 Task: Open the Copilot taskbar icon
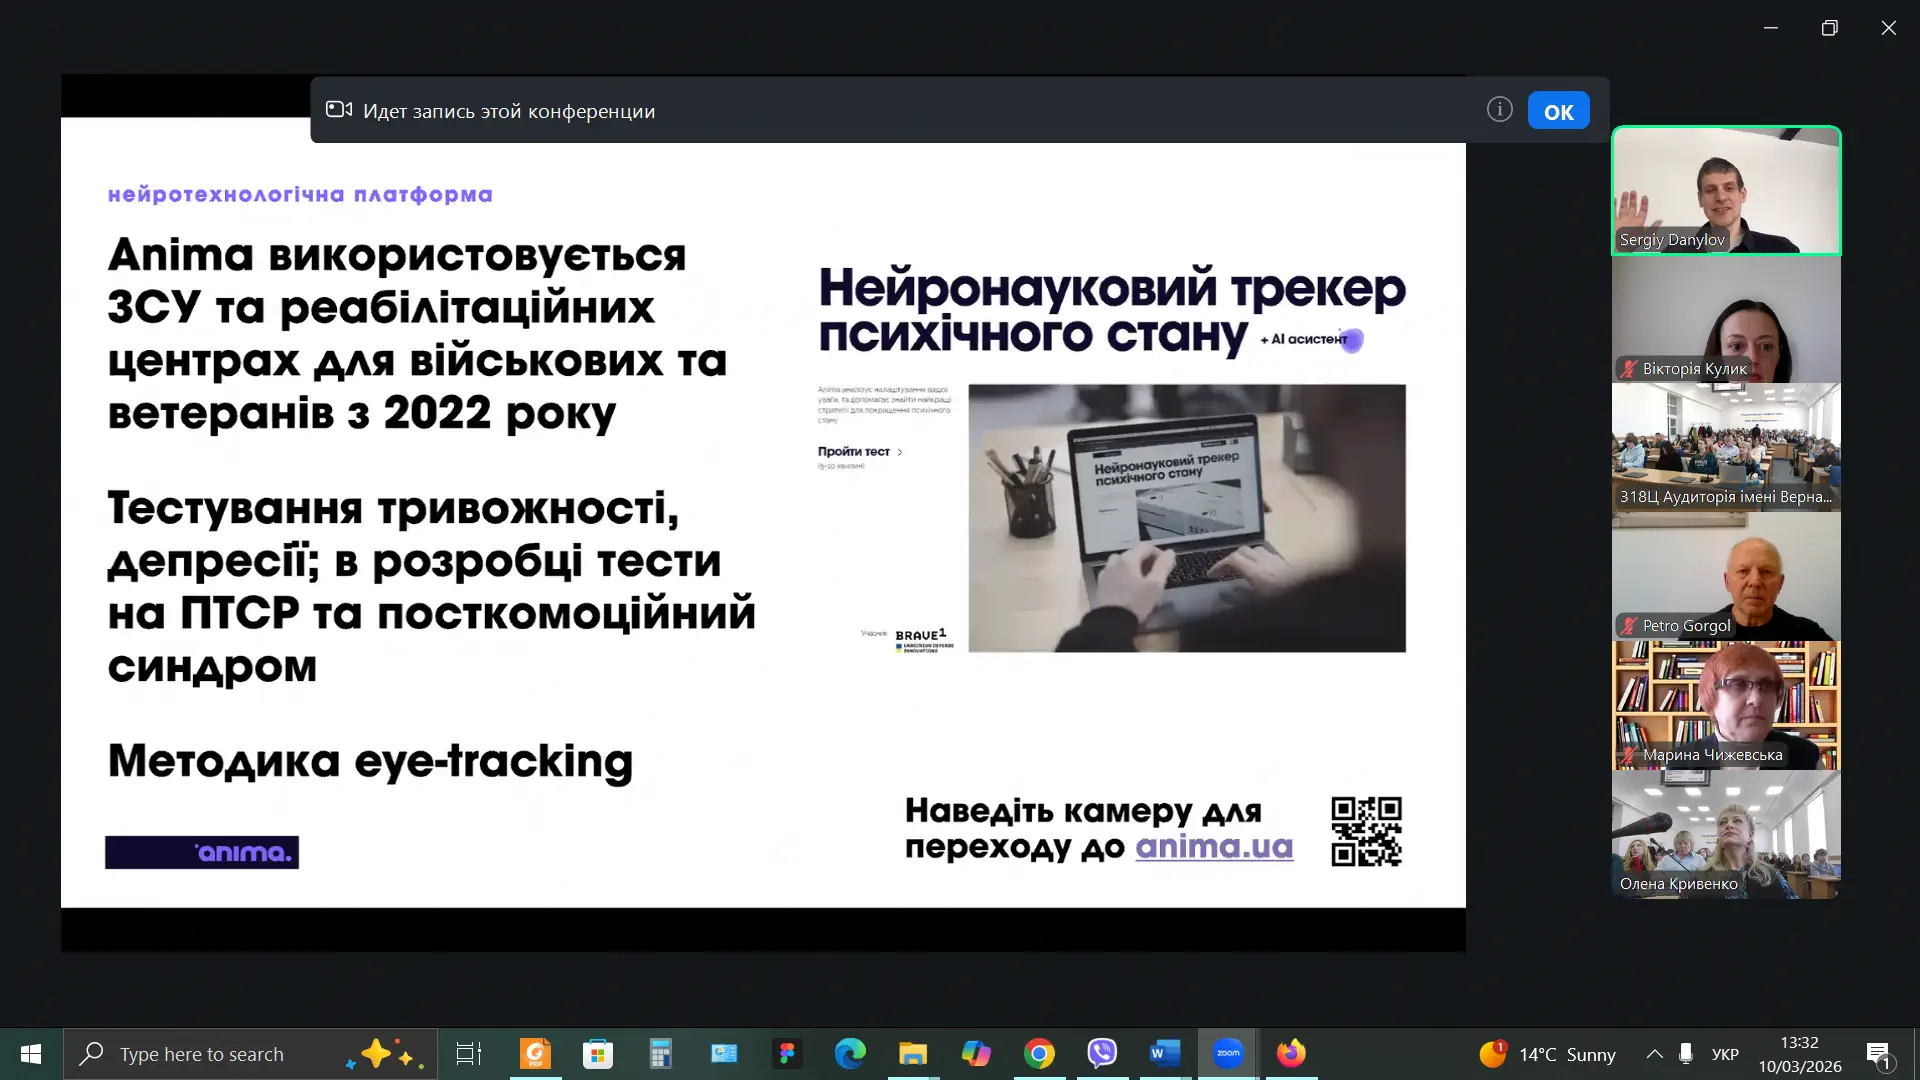pos(976,1053)
